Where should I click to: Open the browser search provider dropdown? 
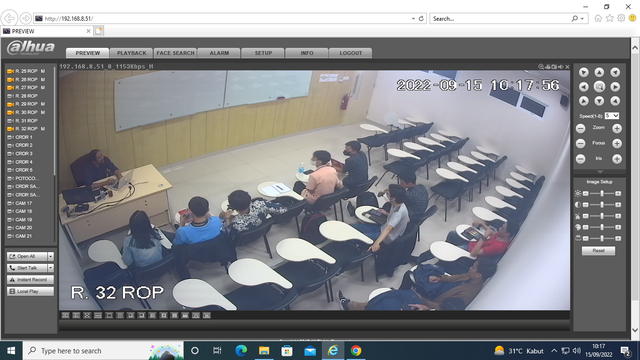582,18
